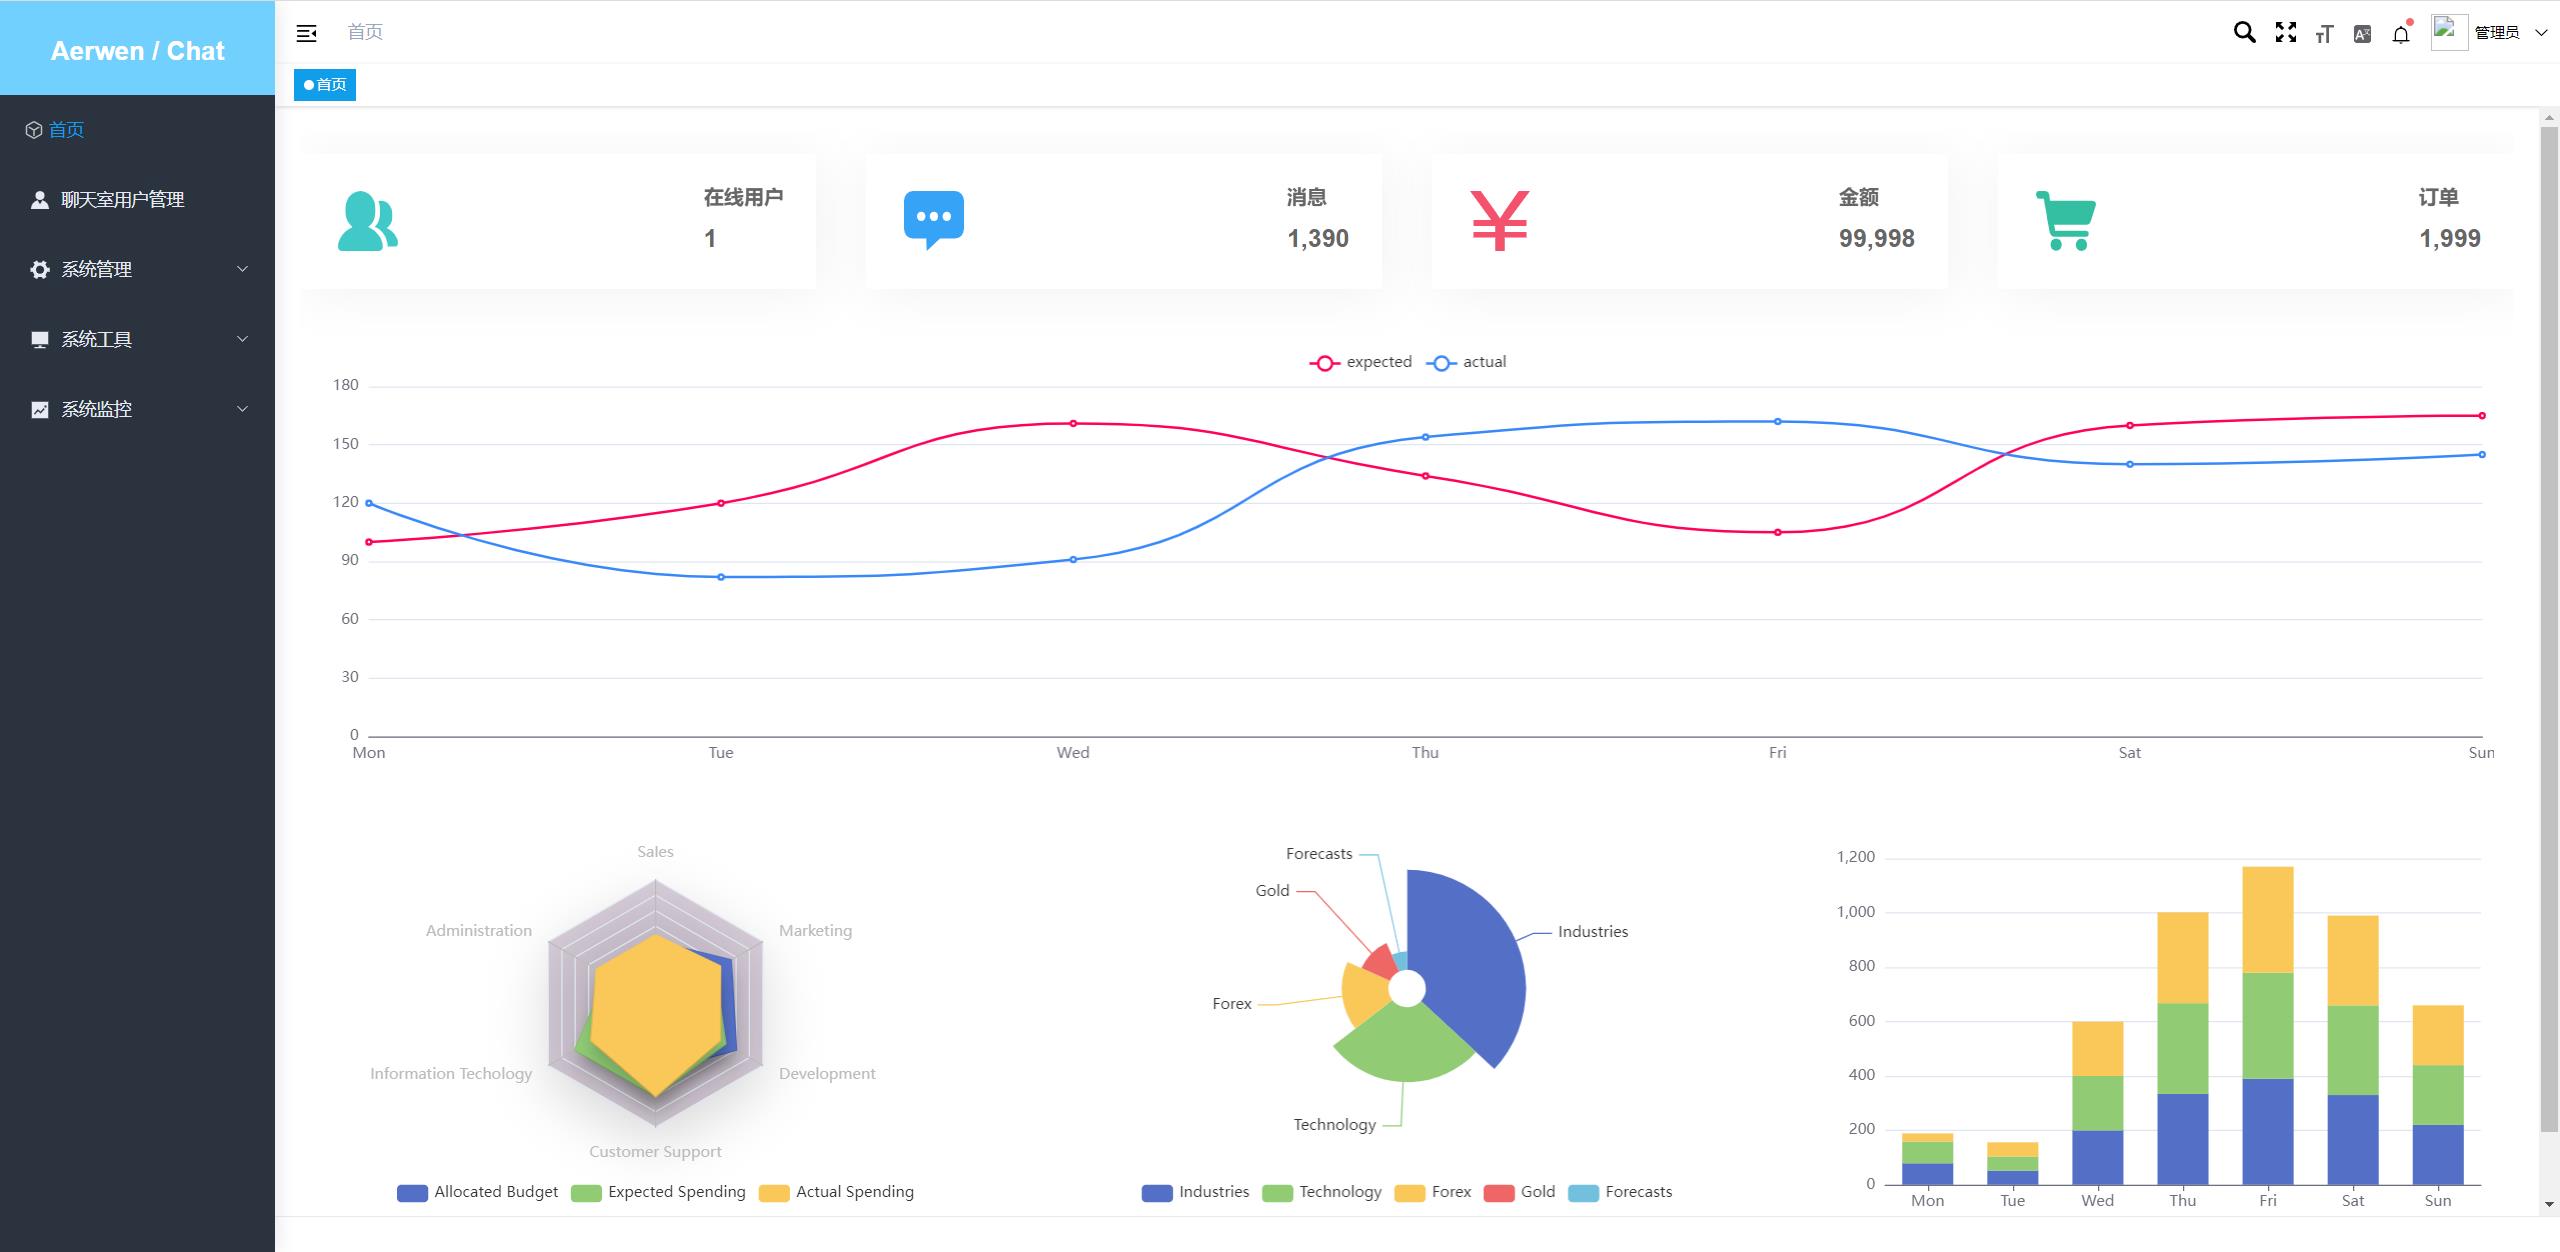Click the expected Wed data point
This screenshot has height=1252, width=2560.
point(1073,423)
